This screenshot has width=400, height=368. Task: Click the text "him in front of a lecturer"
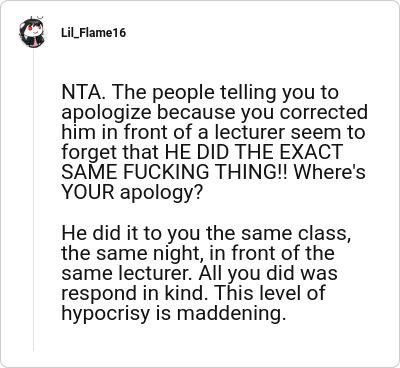click(x=173, y=132)
